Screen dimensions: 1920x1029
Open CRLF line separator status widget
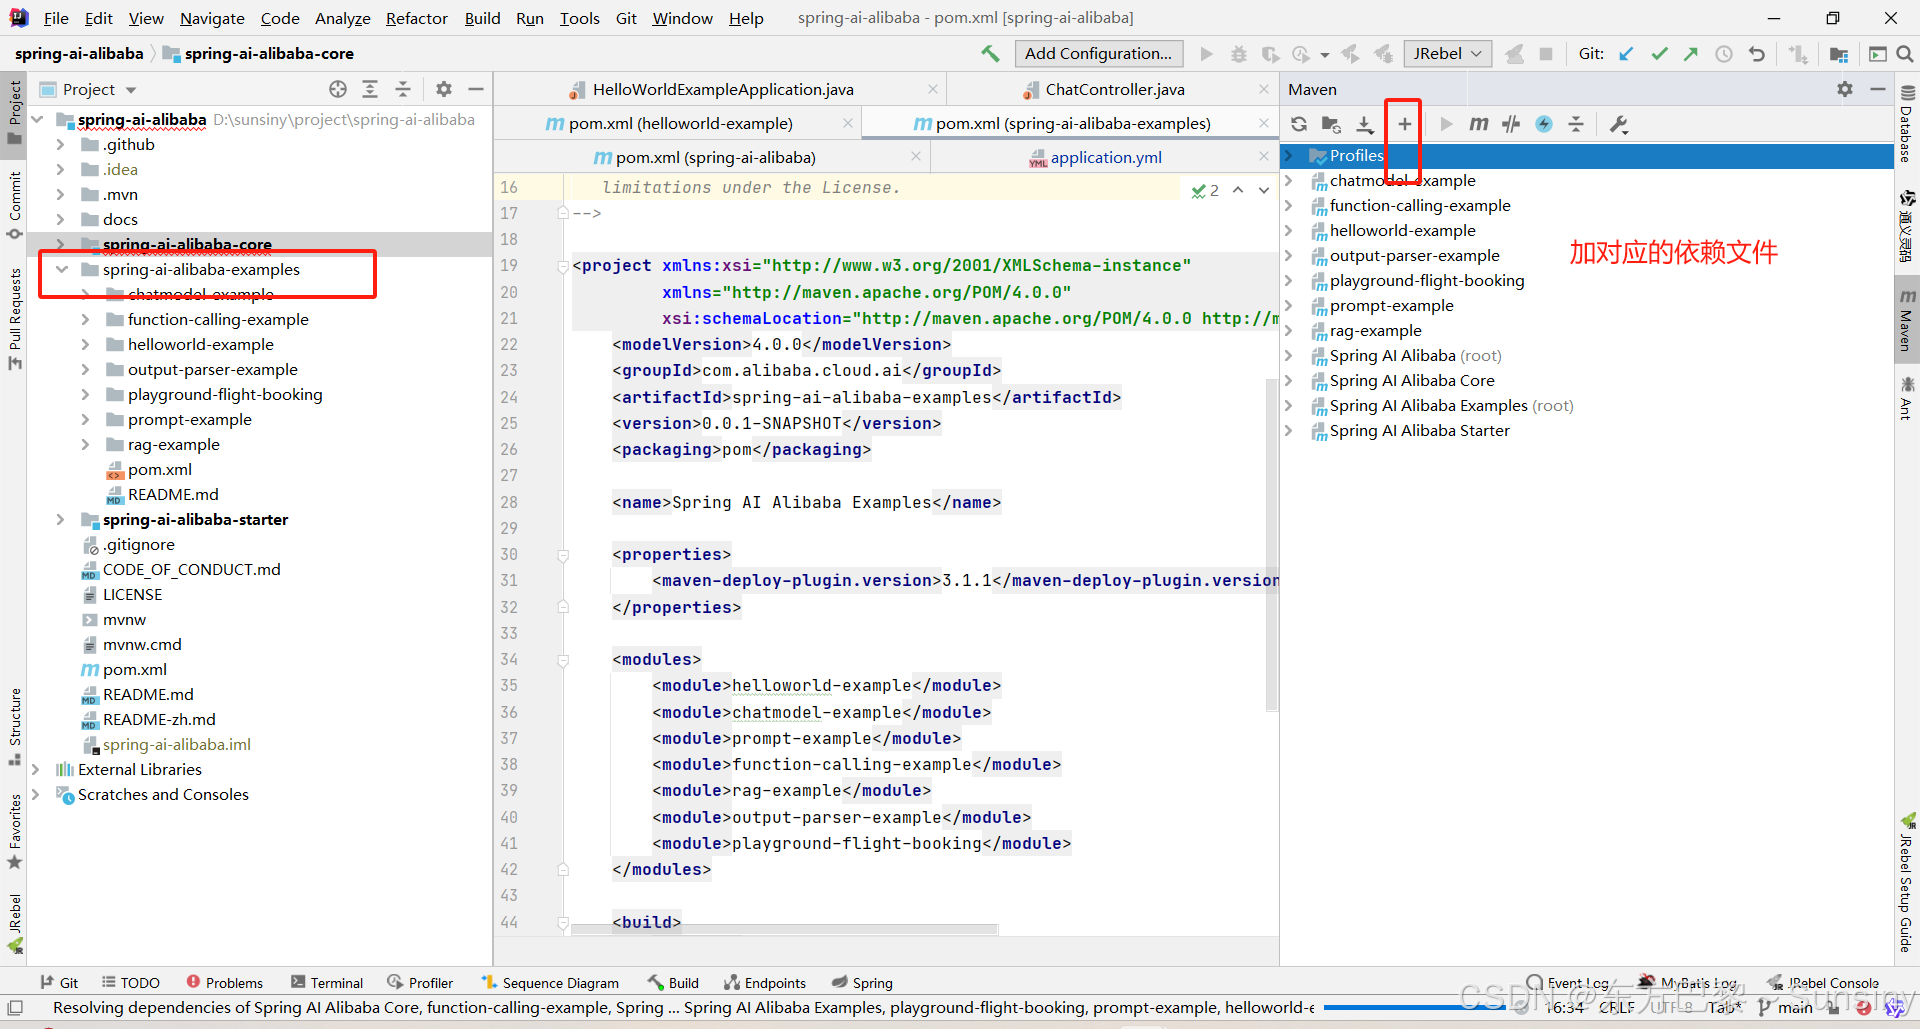1616,1008
